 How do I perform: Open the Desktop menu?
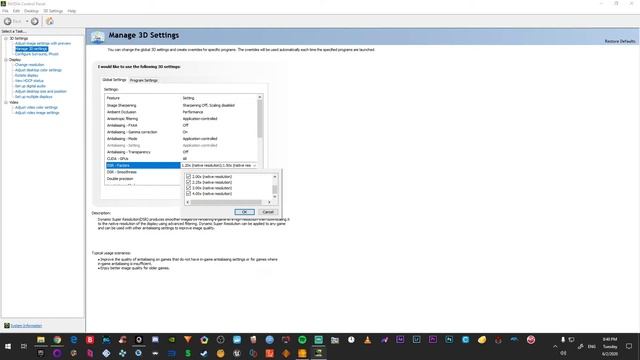tap(31, 11)
